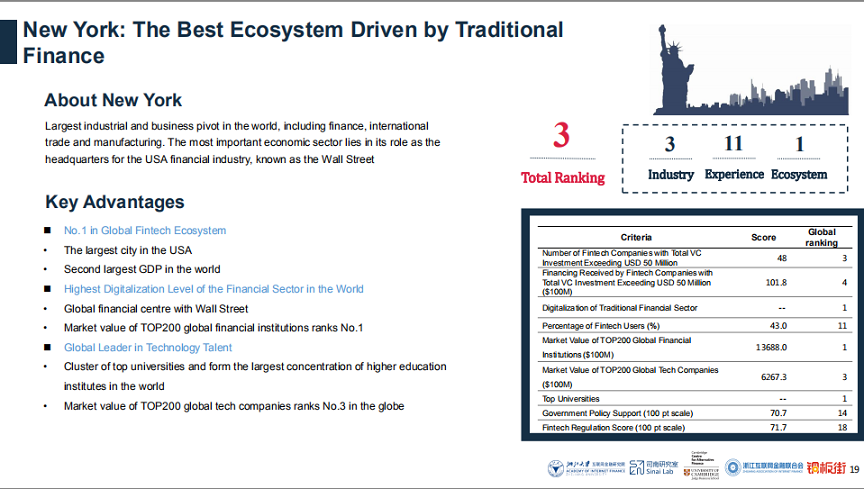Viewport: 864px width, 489px height.
Task: Click the page number 19
Action: pyautogui.click(x=854, y=470)
